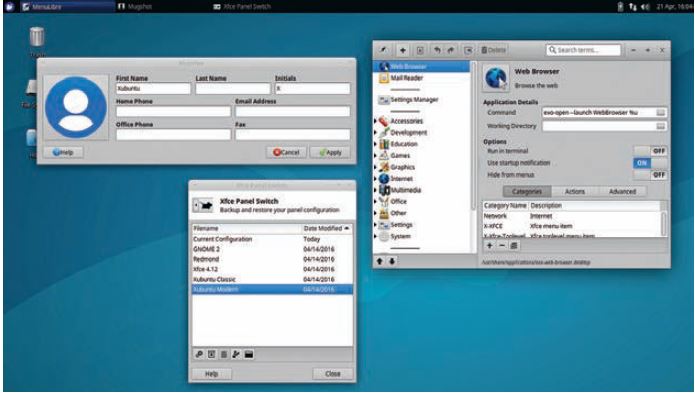This screenshot has width=695, height=393.
Task: Click Help button in Mugshot window
Action: (63, 152)
